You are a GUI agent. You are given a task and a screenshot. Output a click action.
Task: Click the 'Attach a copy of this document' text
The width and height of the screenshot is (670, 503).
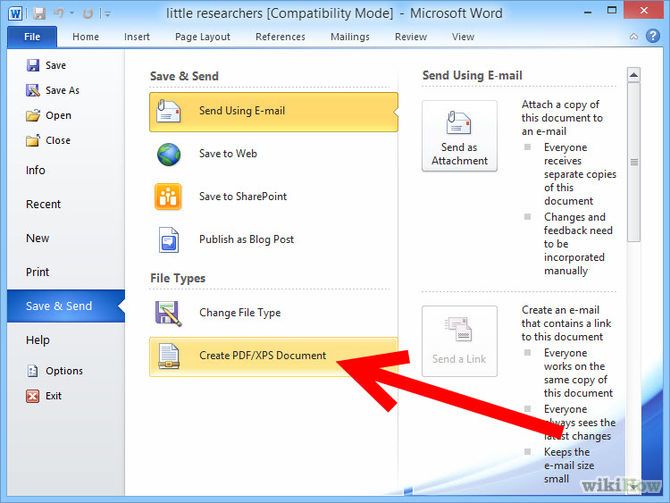coord(562,118)
